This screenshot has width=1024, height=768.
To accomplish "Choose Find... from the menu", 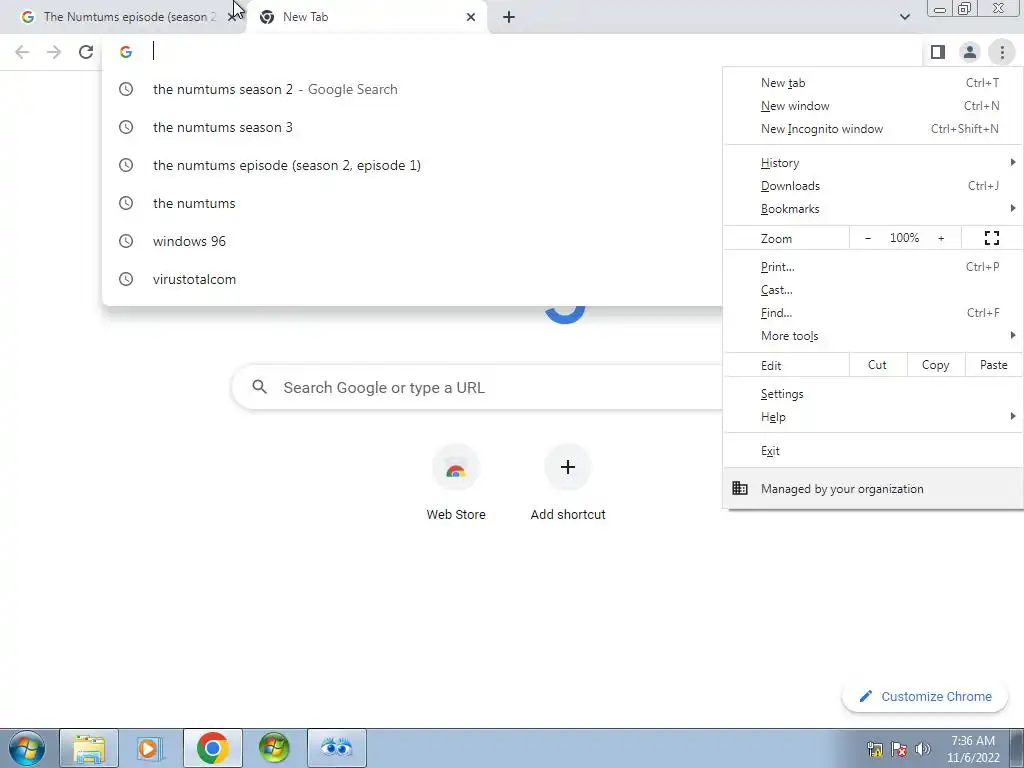I will pyautogui.click(x=872, y=313).
